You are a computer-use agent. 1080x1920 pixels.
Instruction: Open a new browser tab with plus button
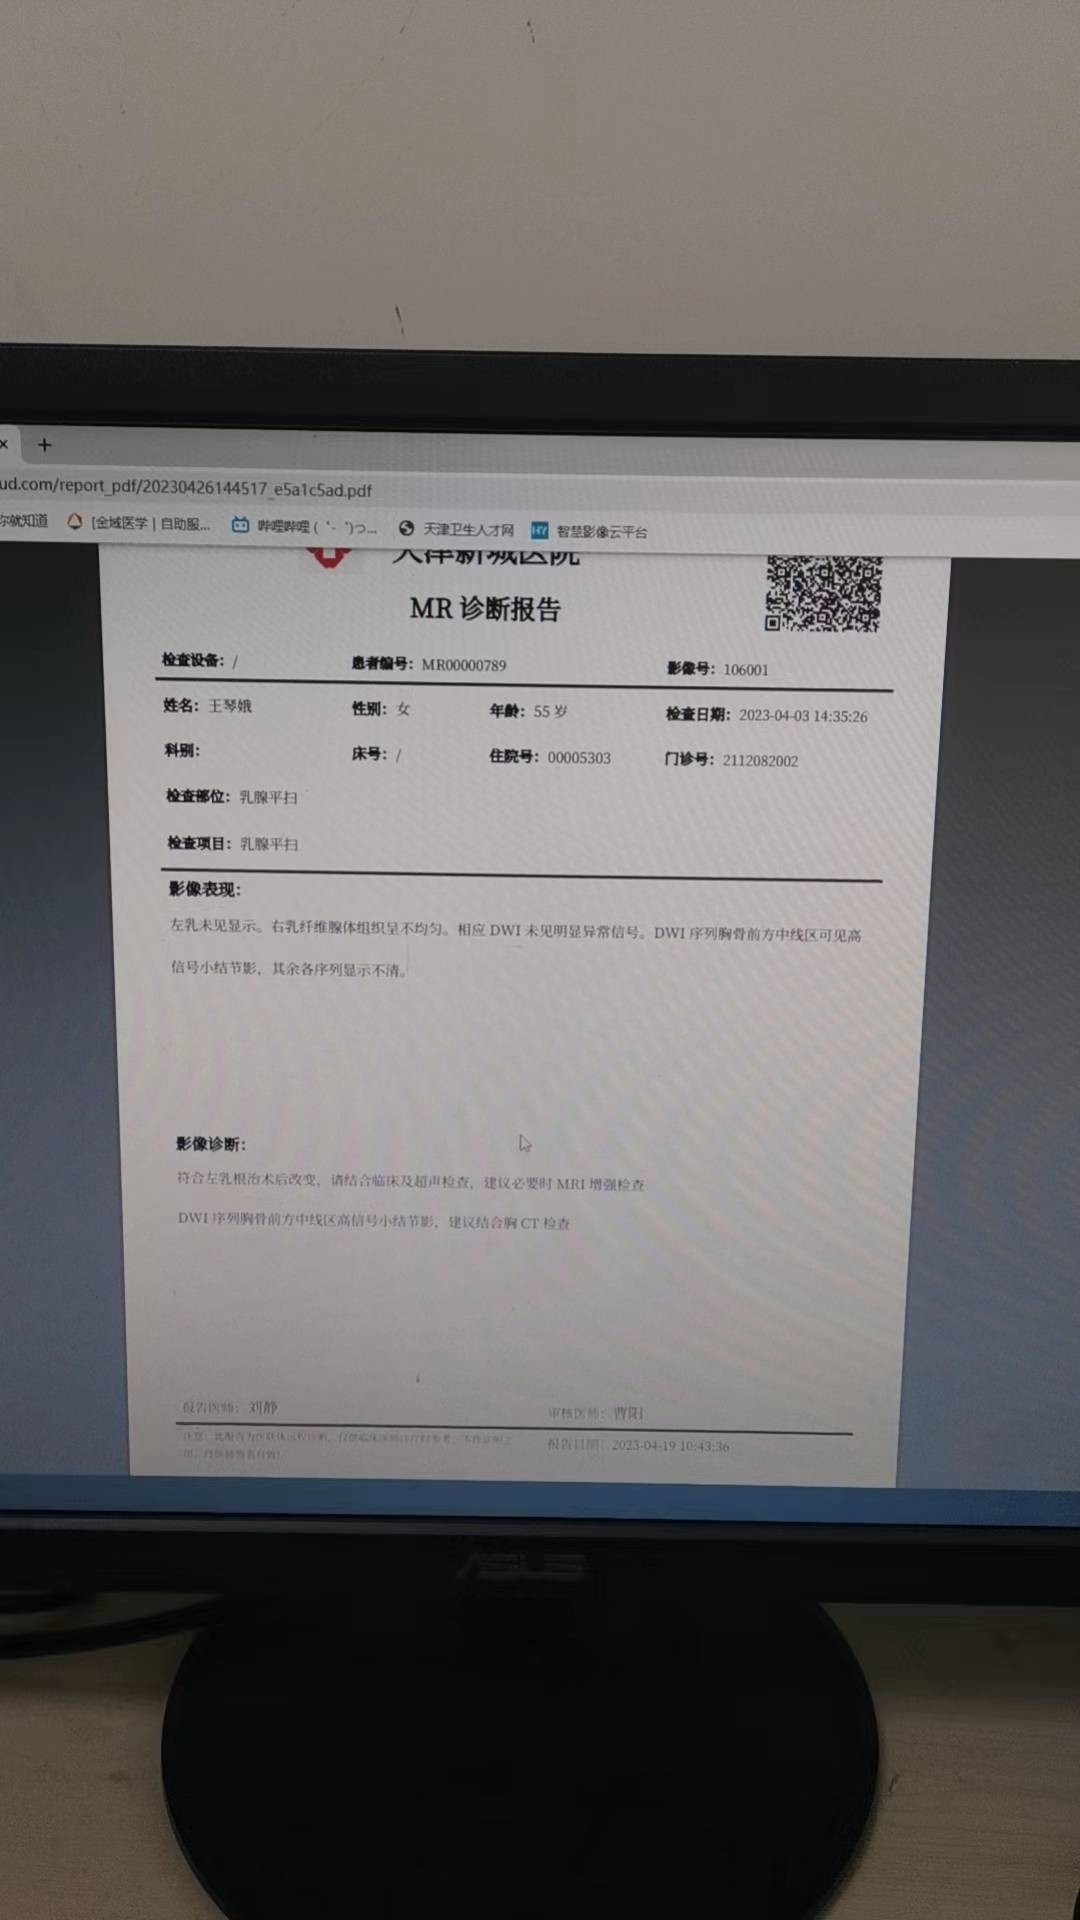(x=44, y=445)
